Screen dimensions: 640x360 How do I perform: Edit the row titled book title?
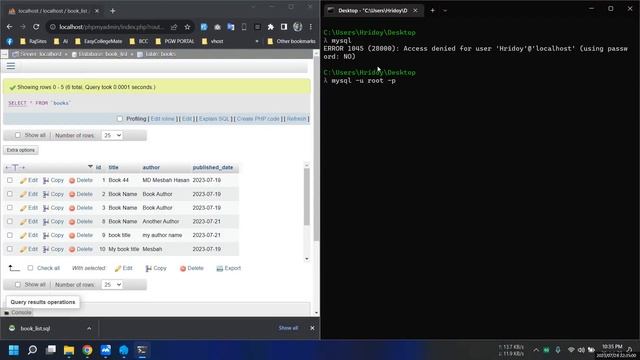[29, 236]
